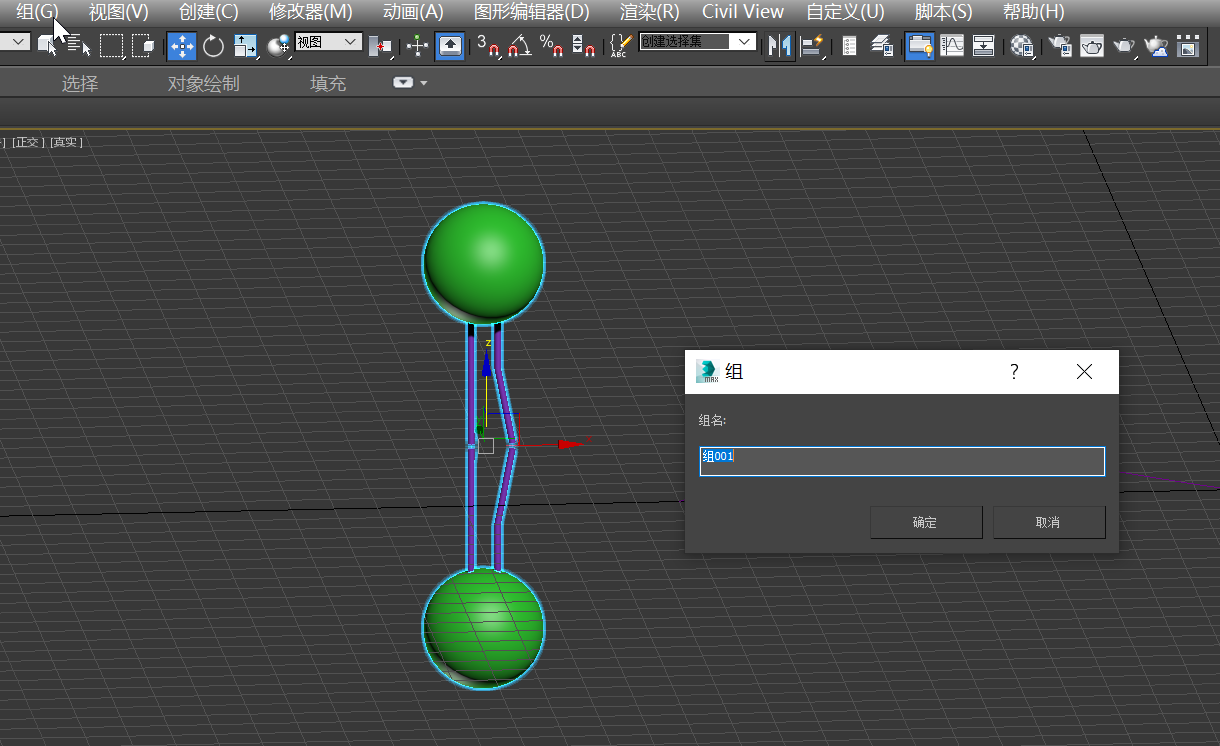Select the top green sphere
1220x746 pixels.
(x=484, y=263)
